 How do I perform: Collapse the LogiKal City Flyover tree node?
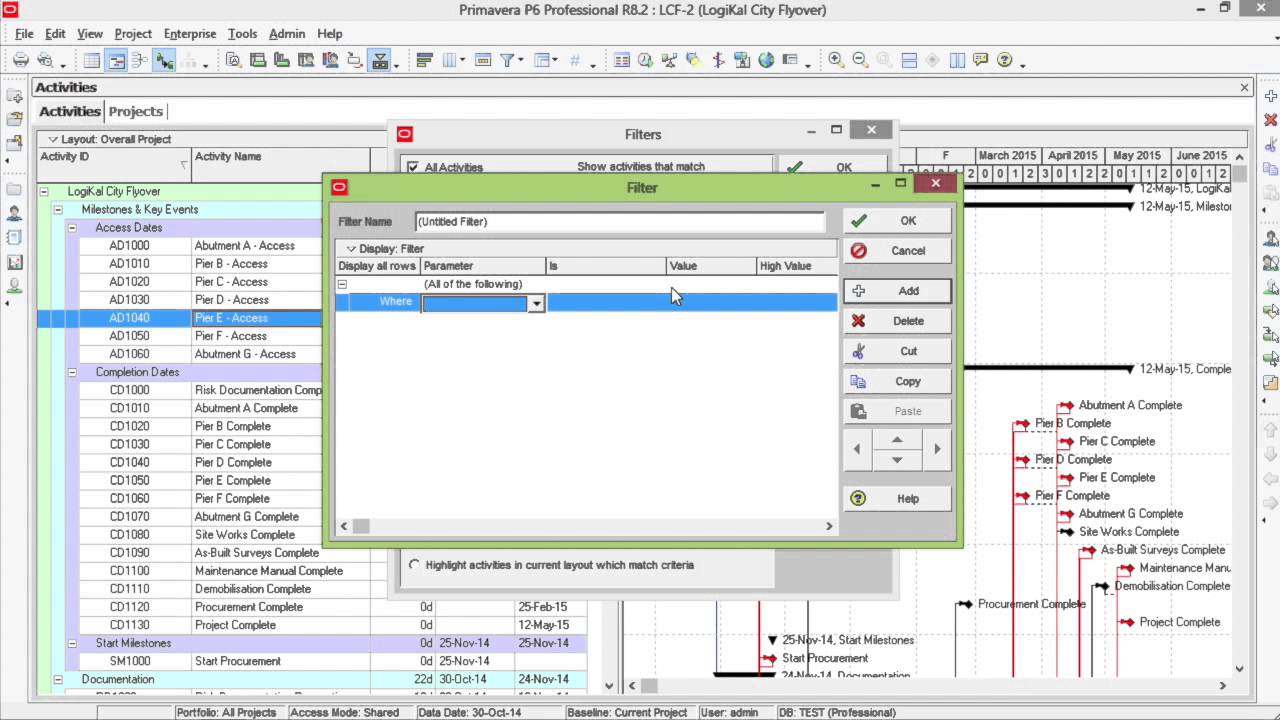43,191
